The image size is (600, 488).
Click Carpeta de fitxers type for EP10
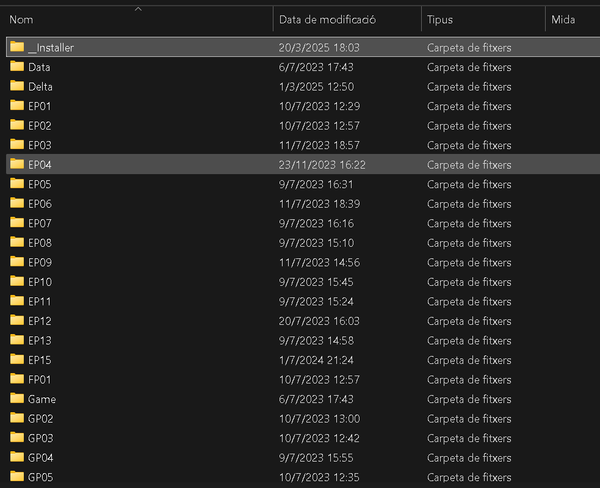469,282
